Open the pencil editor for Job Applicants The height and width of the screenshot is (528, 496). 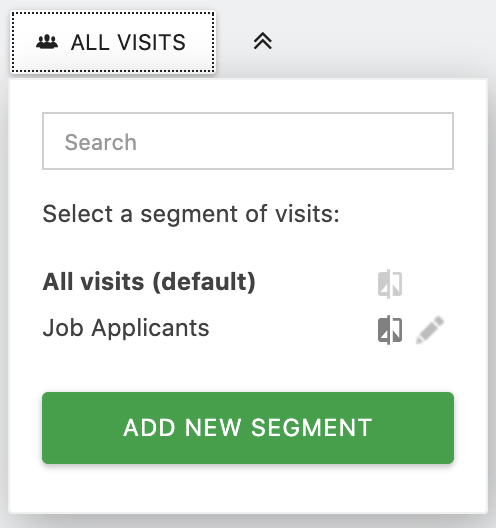[430, 330]
